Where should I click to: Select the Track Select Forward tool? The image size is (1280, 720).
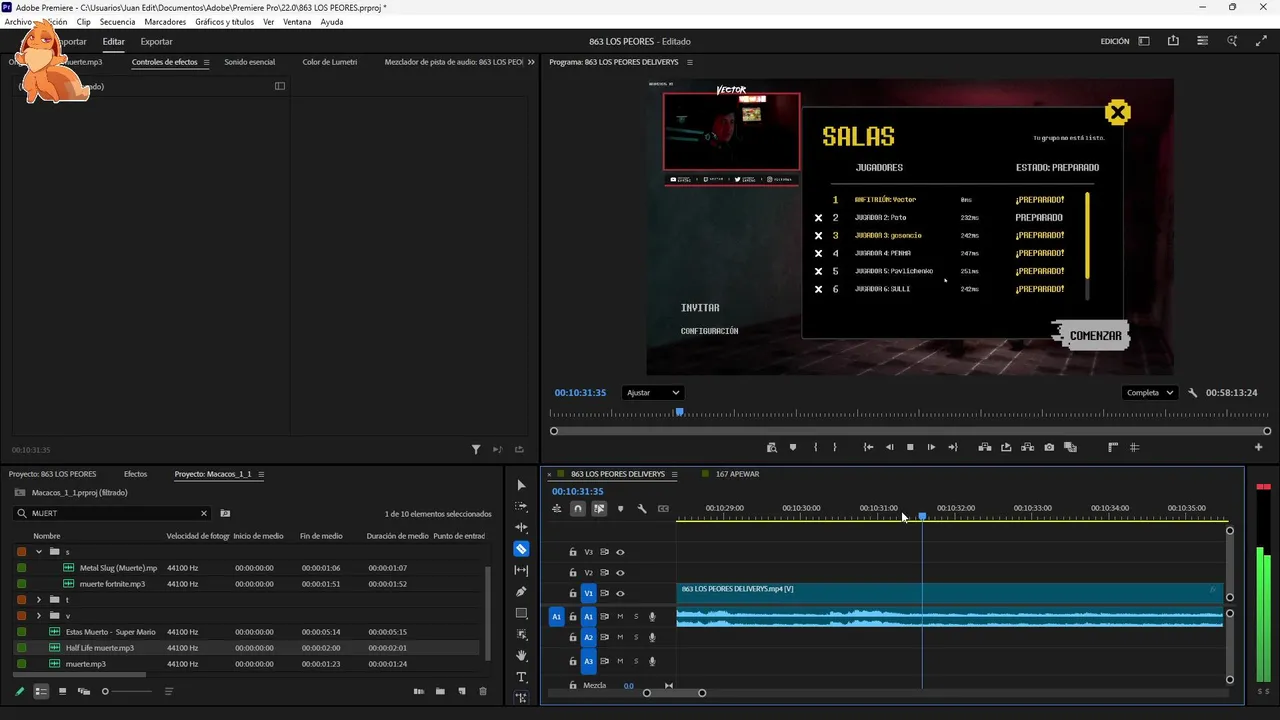[521, 506]
